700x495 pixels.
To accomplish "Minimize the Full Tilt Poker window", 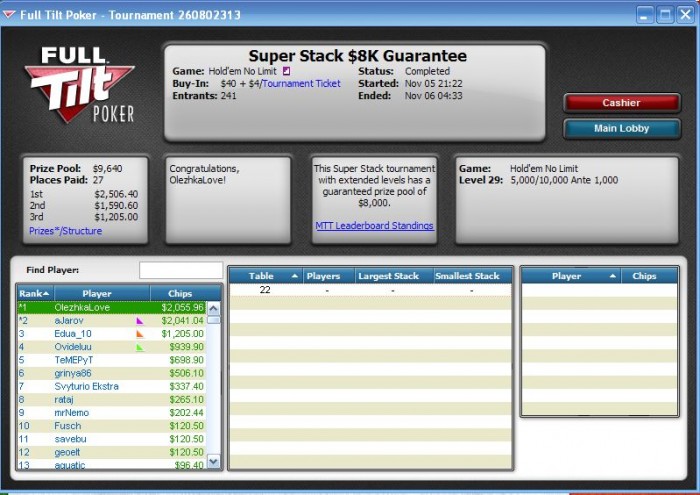I will [644, 15].
